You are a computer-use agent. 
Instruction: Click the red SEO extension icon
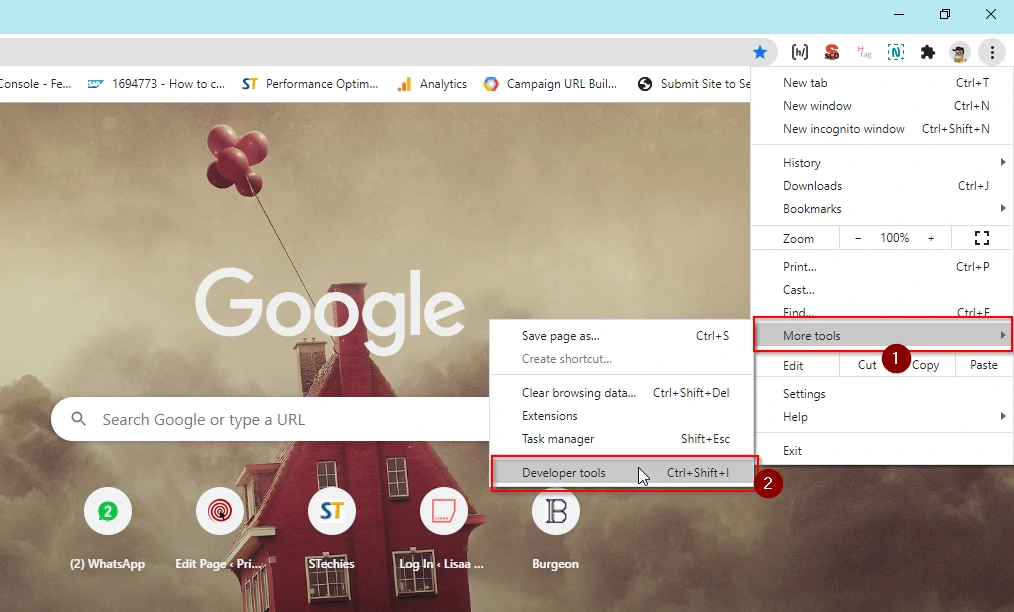[832, 52]
